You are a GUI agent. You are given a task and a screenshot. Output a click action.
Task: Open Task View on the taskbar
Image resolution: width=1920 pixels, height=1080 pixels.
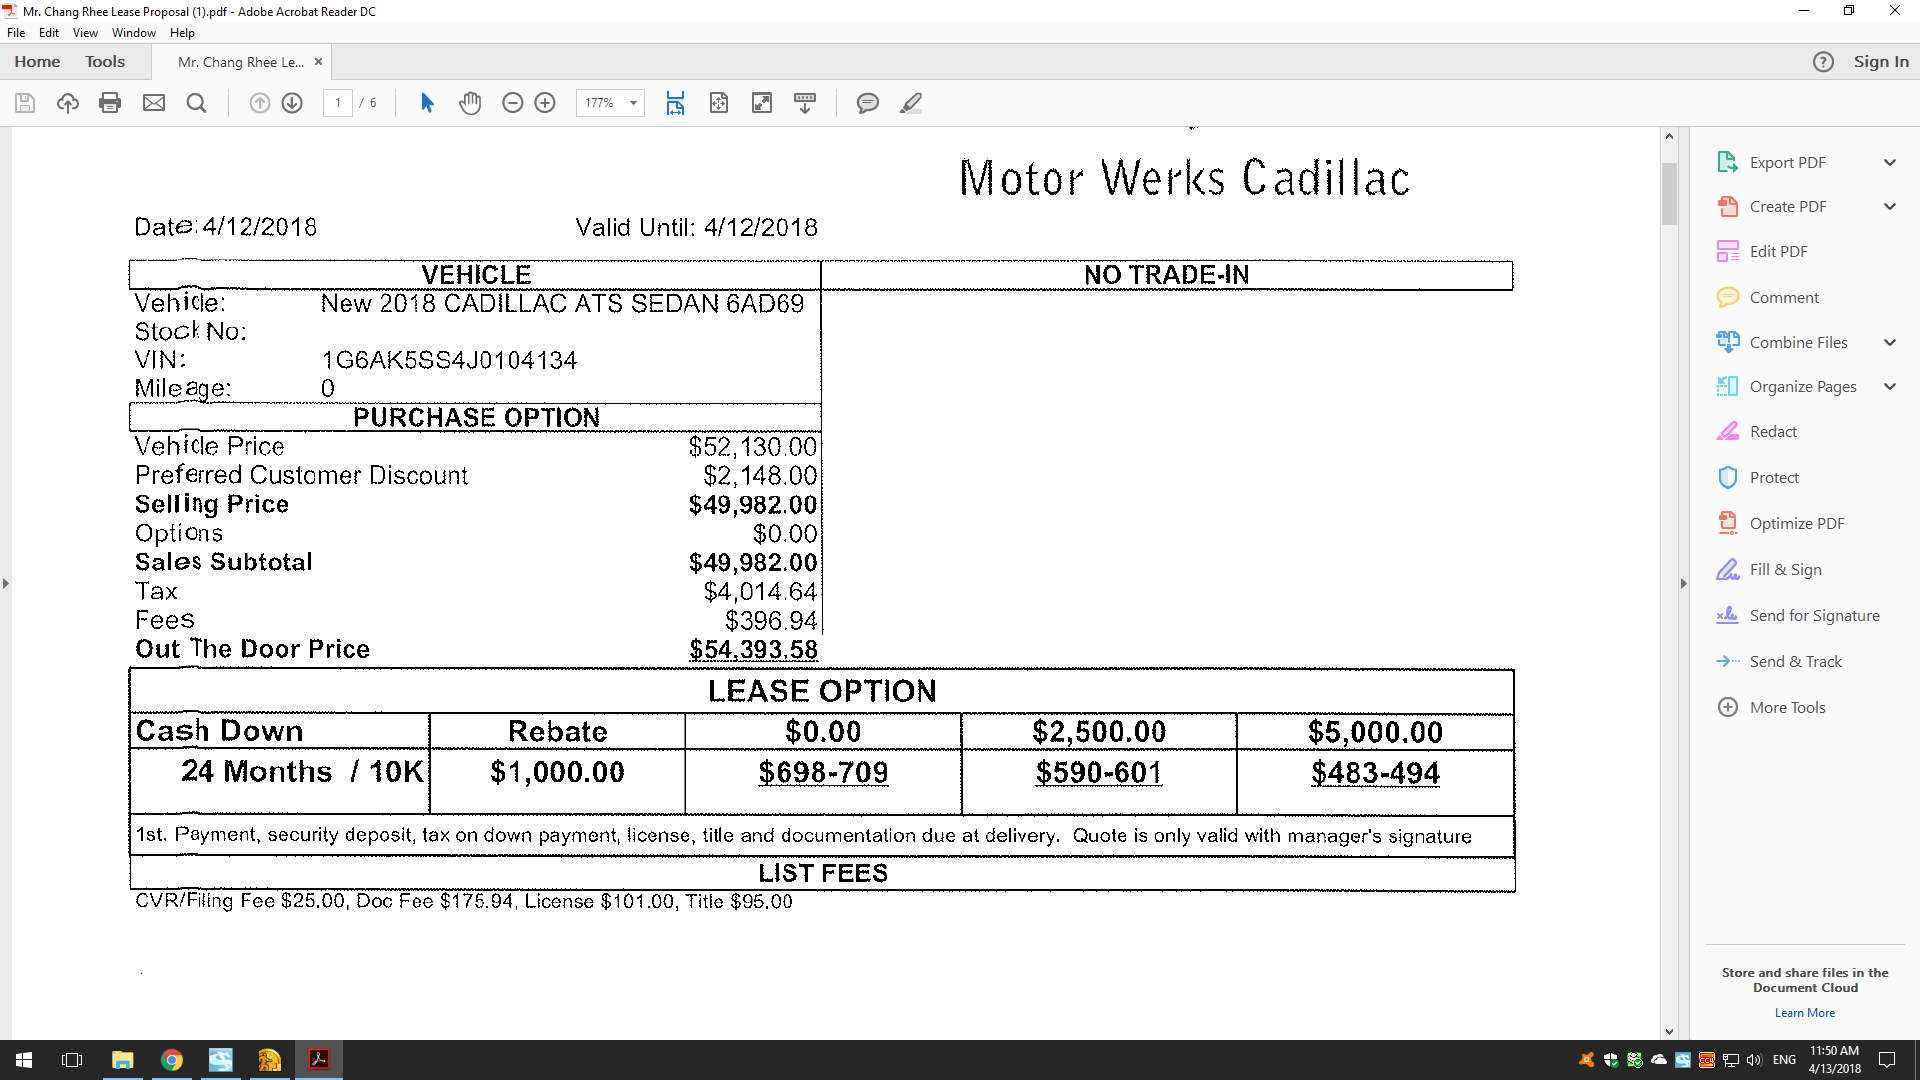(72, 1060)
